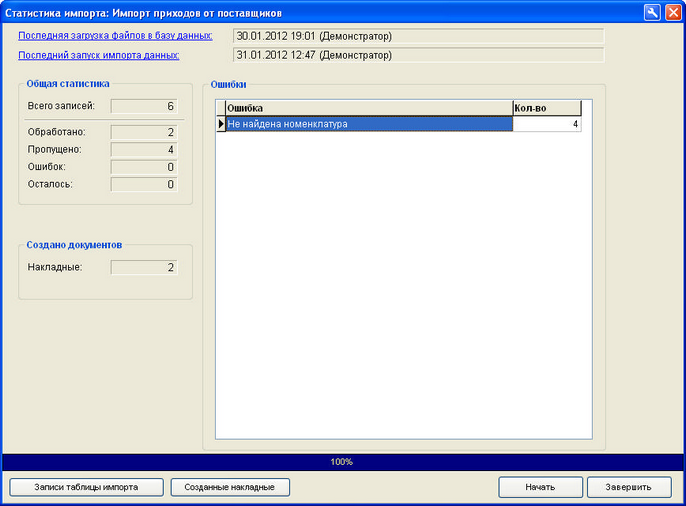Open link 'Последний запуск импорта данных'

coord(98,55)
